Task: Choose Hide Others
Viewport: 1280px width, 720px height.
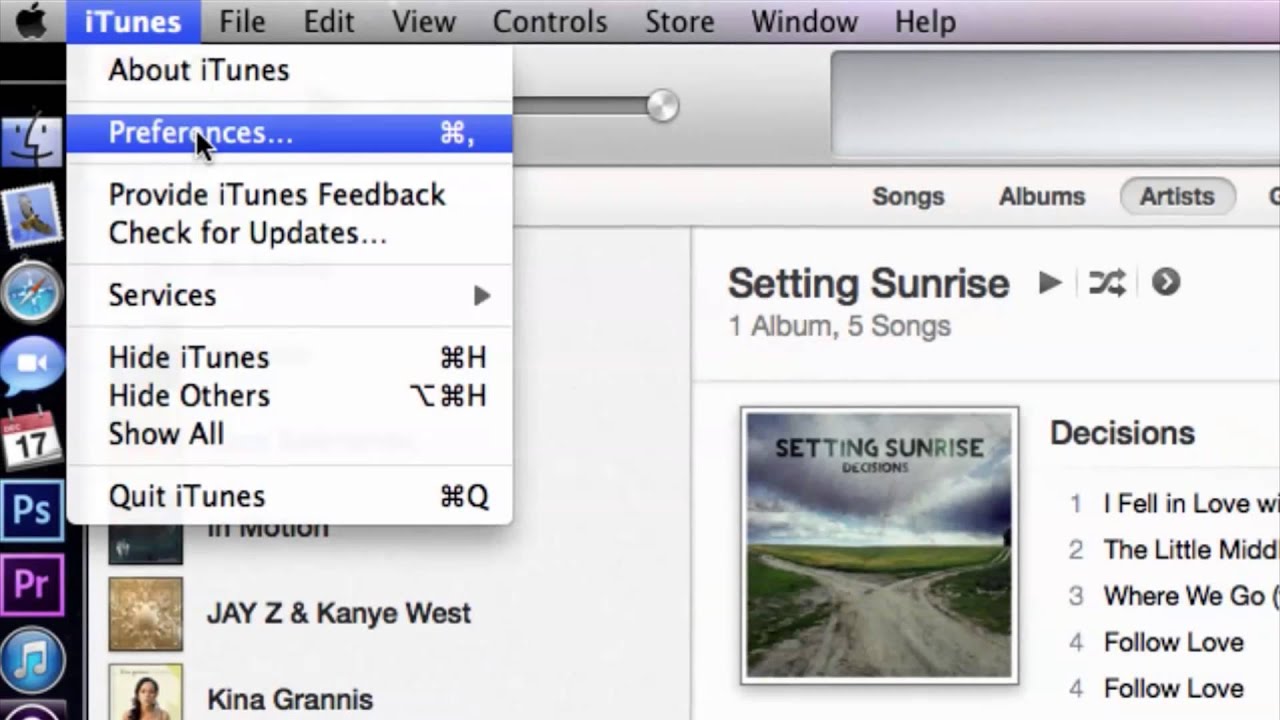Action: [289, 396]
